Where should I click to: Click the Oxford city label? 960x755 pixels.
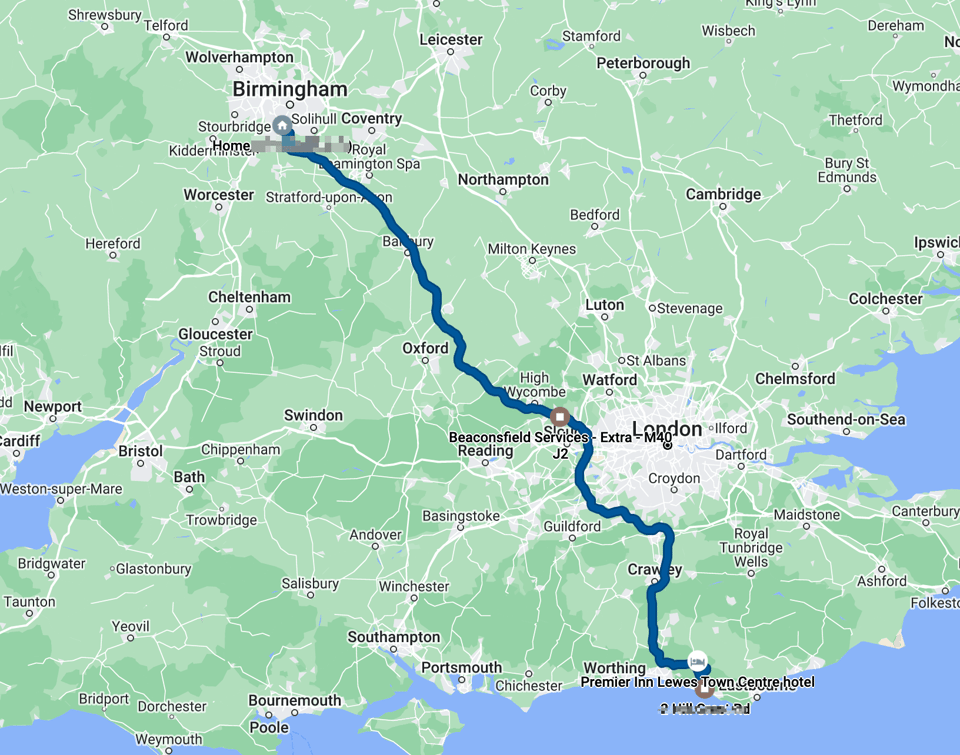tap(426, 348)
